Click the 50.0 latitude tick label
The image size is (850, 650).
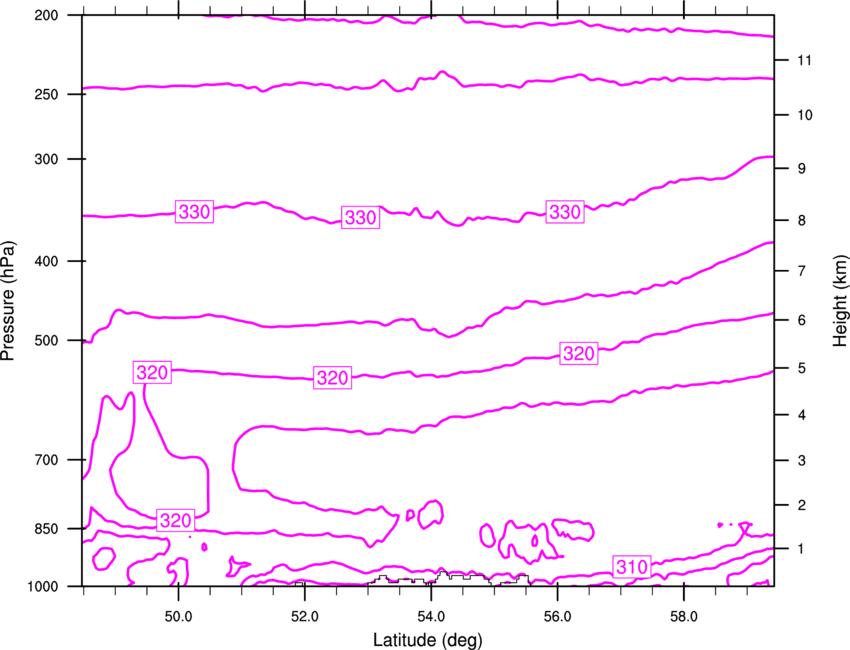click(178, 617)
